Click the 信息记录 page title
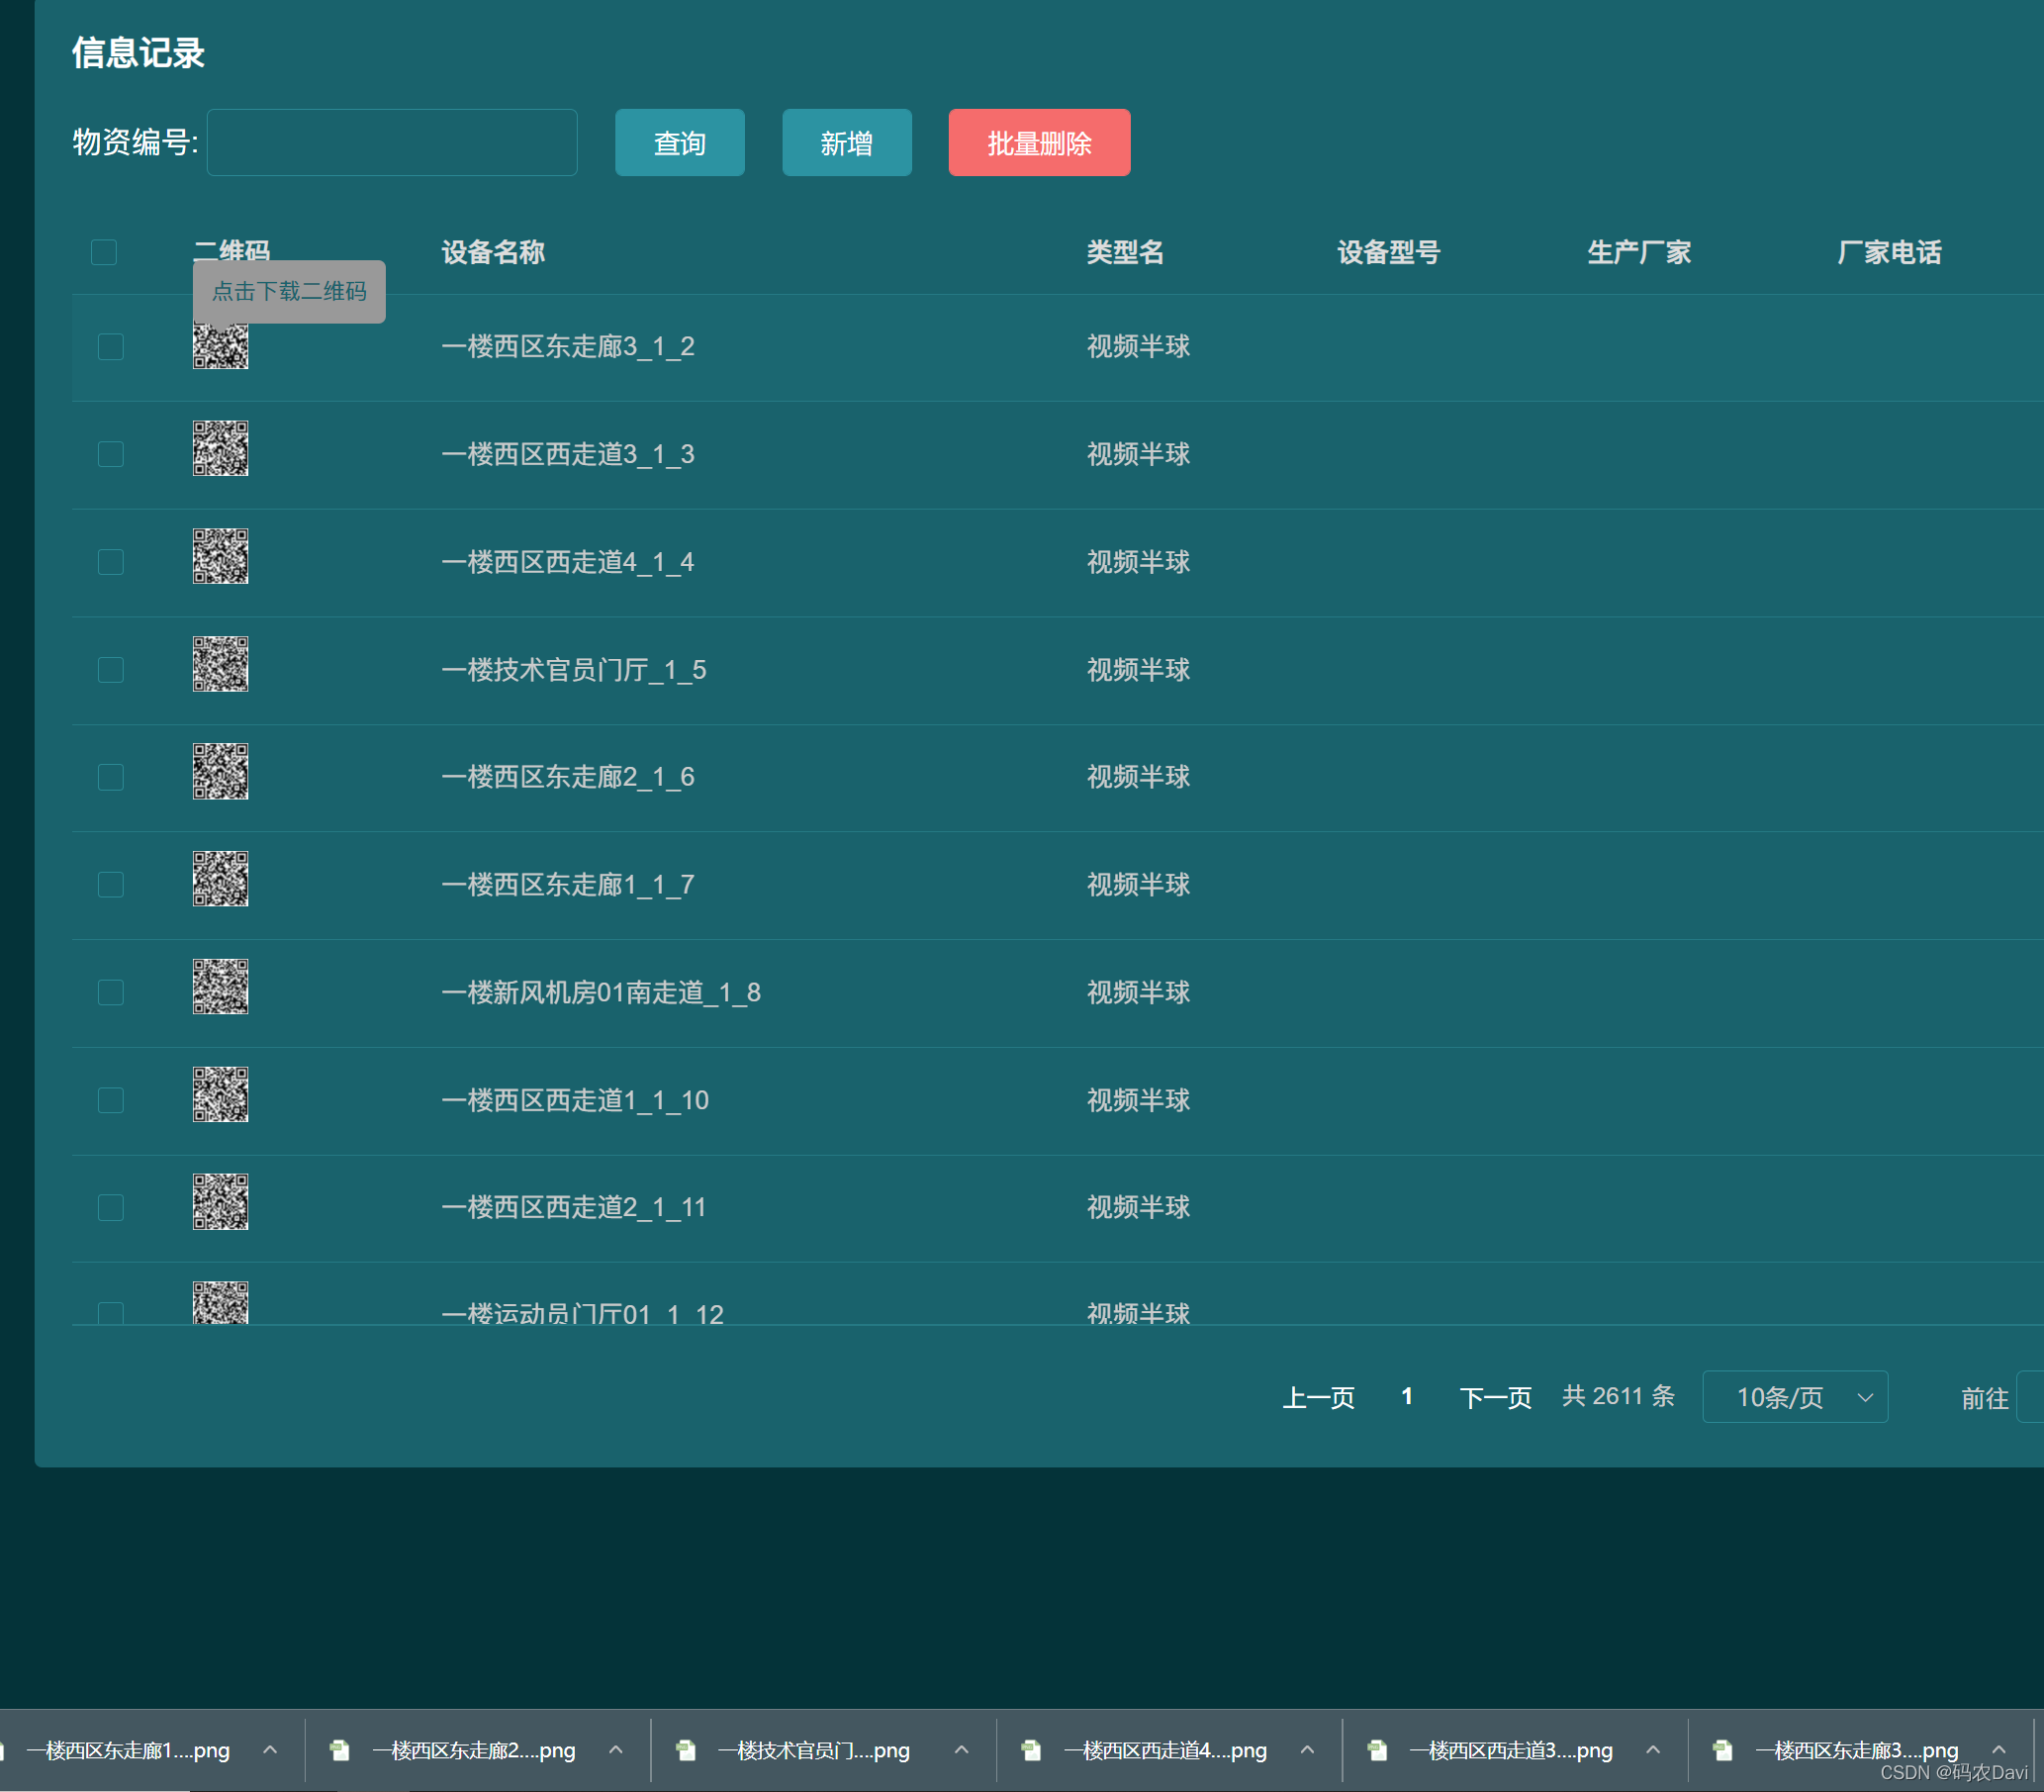Image resolution: width=2044 pixels, height=1792 pixels. (138, 53)
